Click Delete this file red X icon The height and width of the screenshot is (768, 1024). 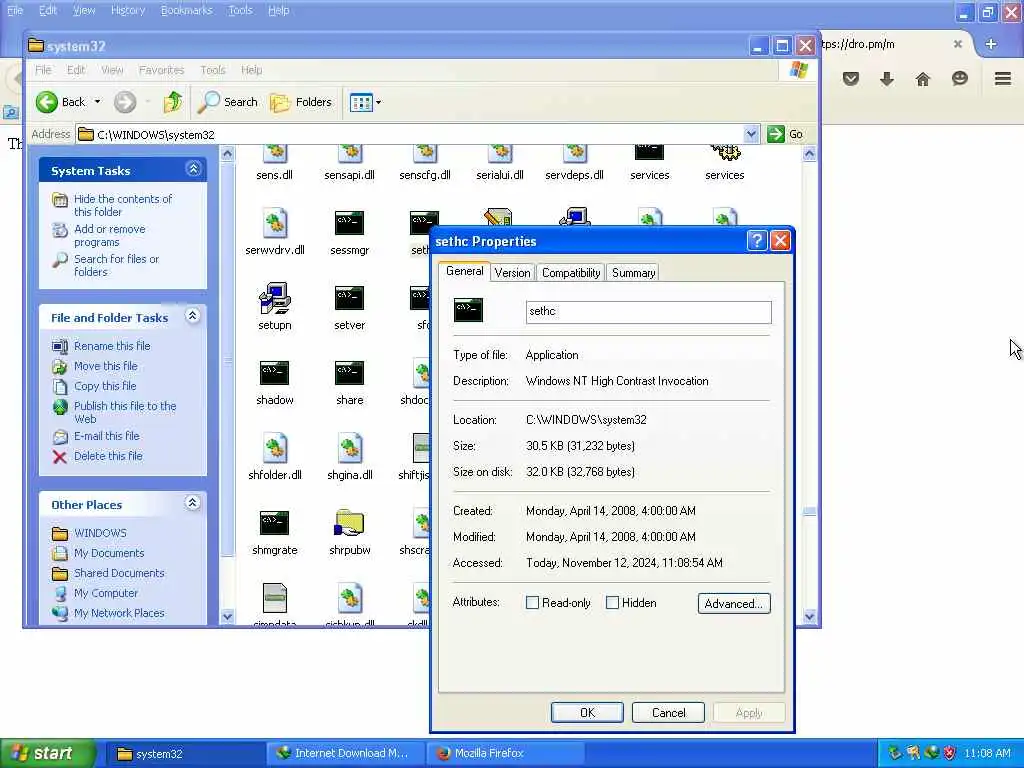(59, 456)
